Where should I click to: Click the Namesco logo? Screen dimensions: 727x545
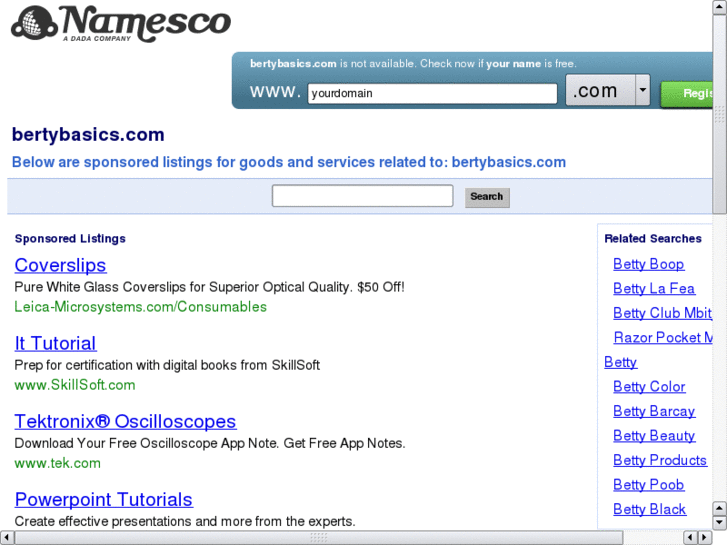coord(121,23)
